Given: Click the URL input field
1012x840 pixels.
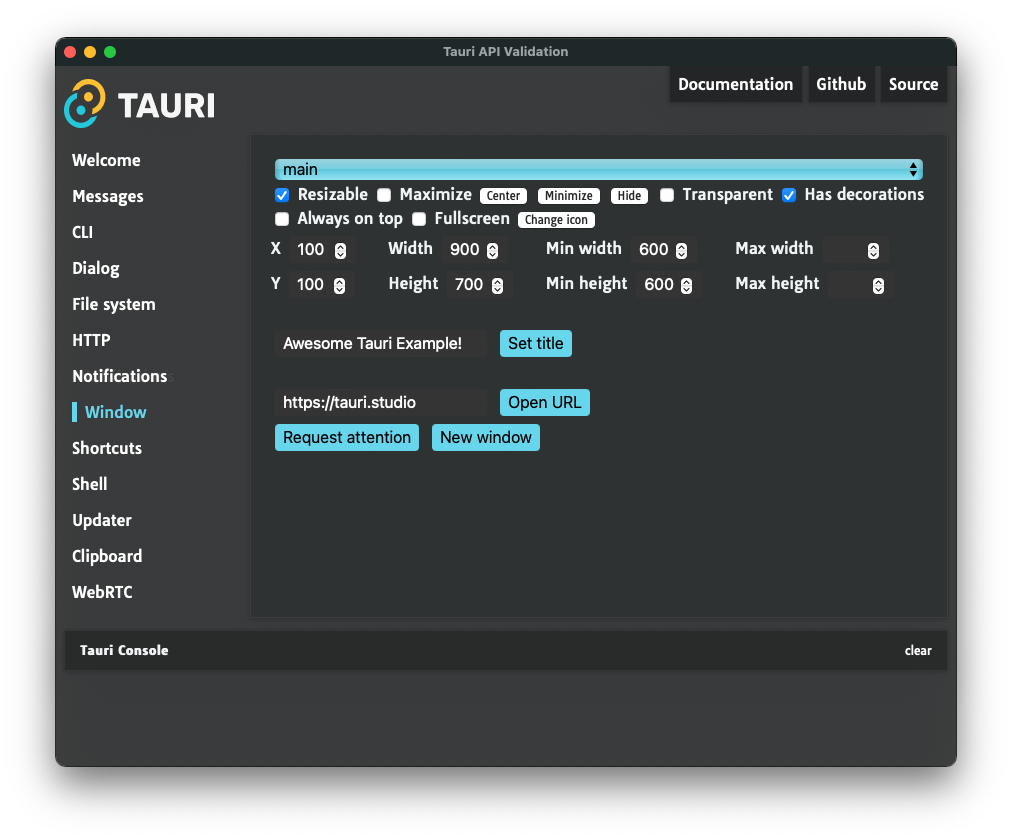Looking at the screenshot, I should click(x=380, y=403).
